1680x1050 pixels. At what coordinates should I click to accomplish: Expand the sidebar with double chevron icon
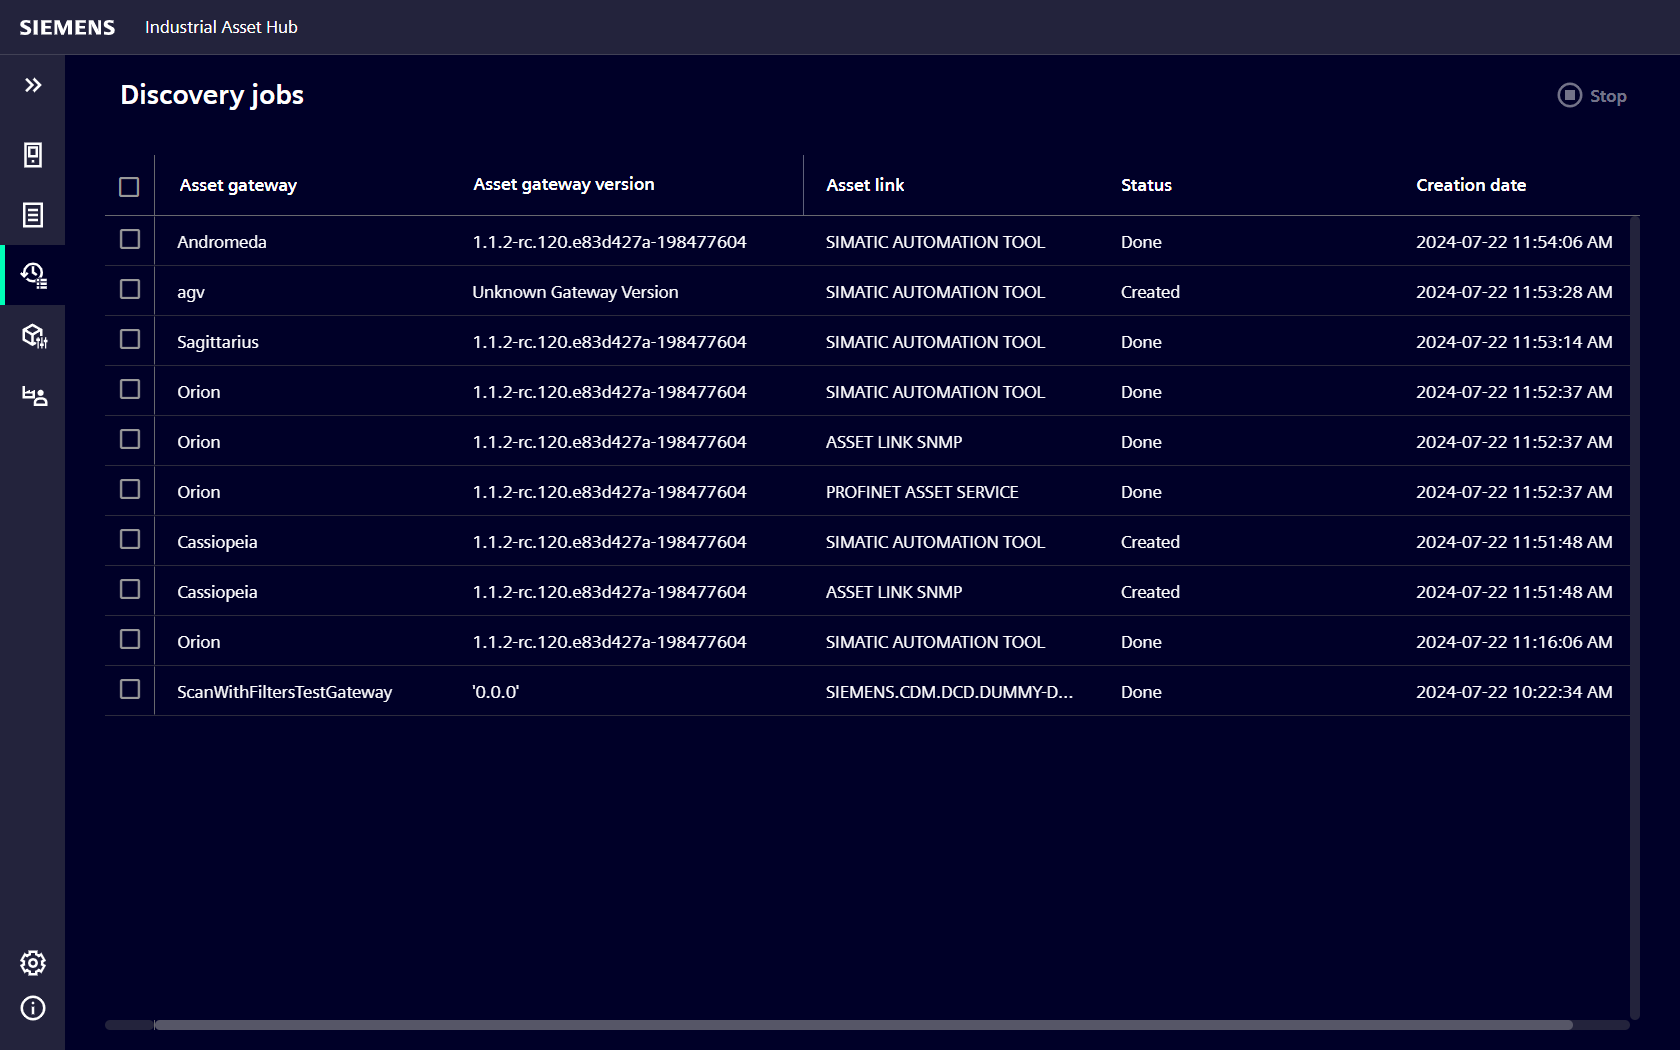[x=33, y=85]
